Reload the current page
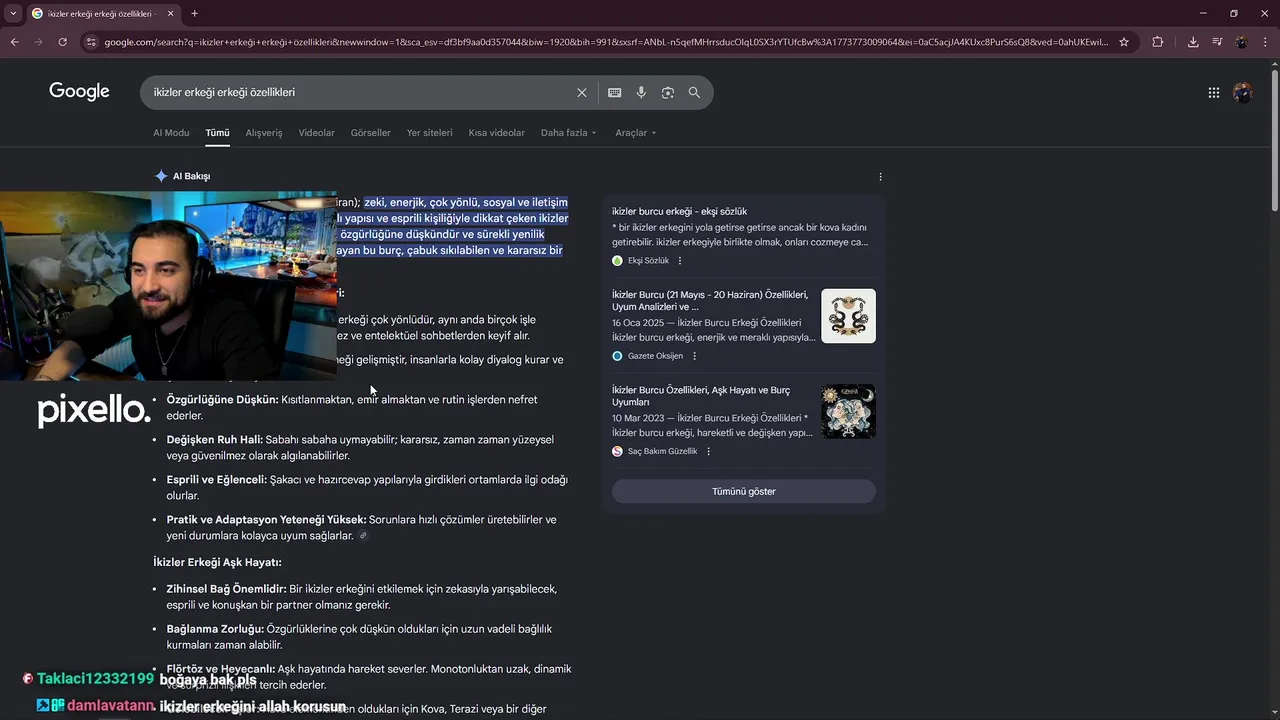 62,42
